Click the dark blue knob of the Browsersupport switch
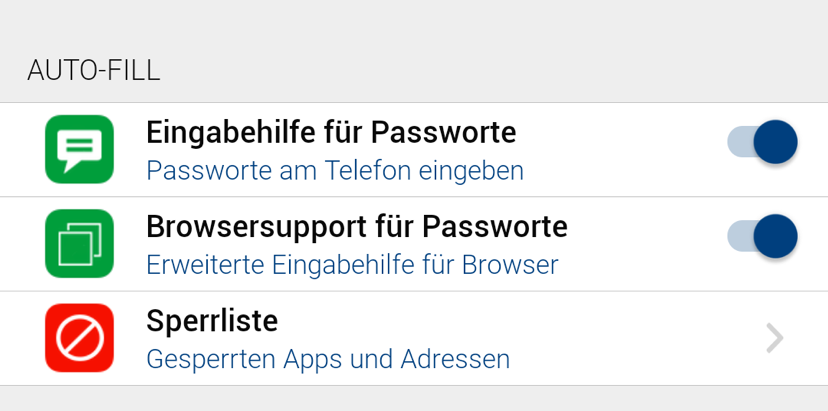 [x=775, y=237]
